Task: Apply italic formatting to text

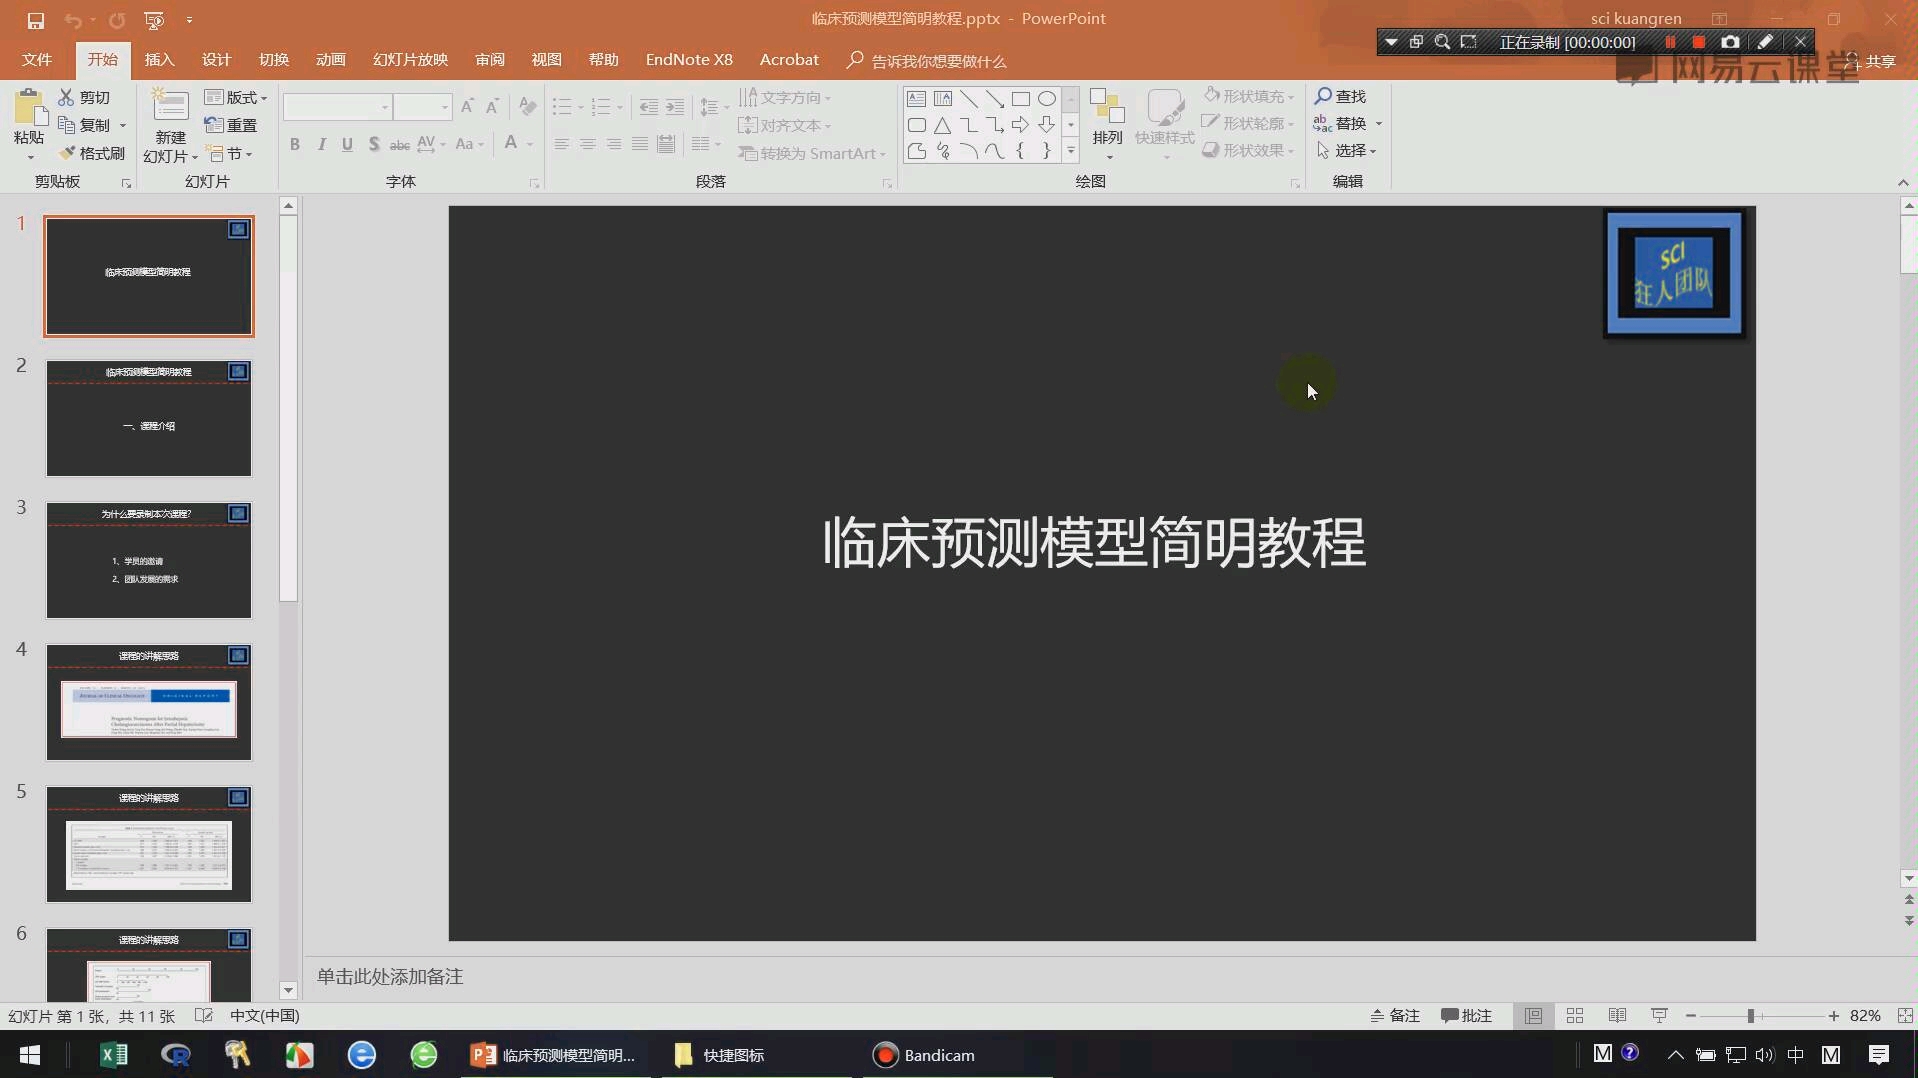Action: point(320,144)
